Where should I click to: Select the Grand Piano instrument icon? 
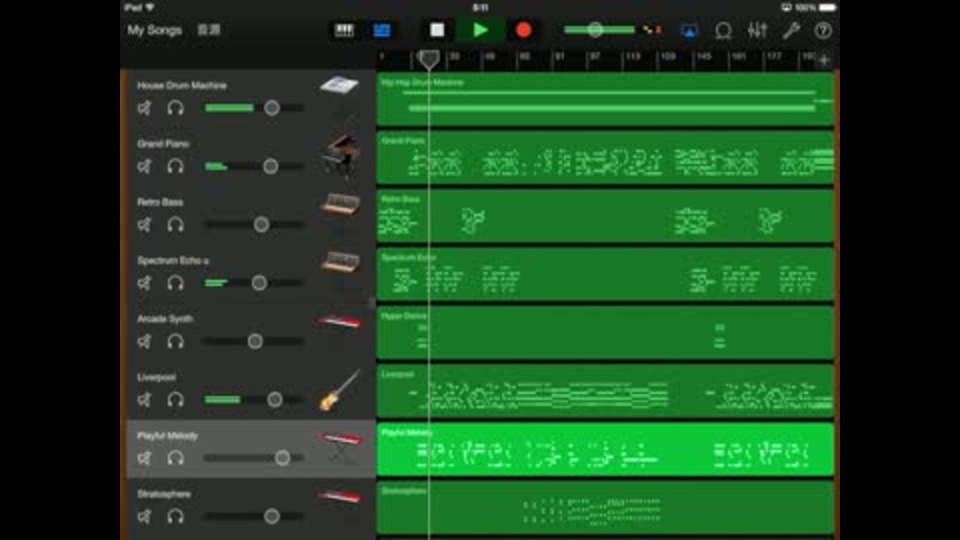341,155
